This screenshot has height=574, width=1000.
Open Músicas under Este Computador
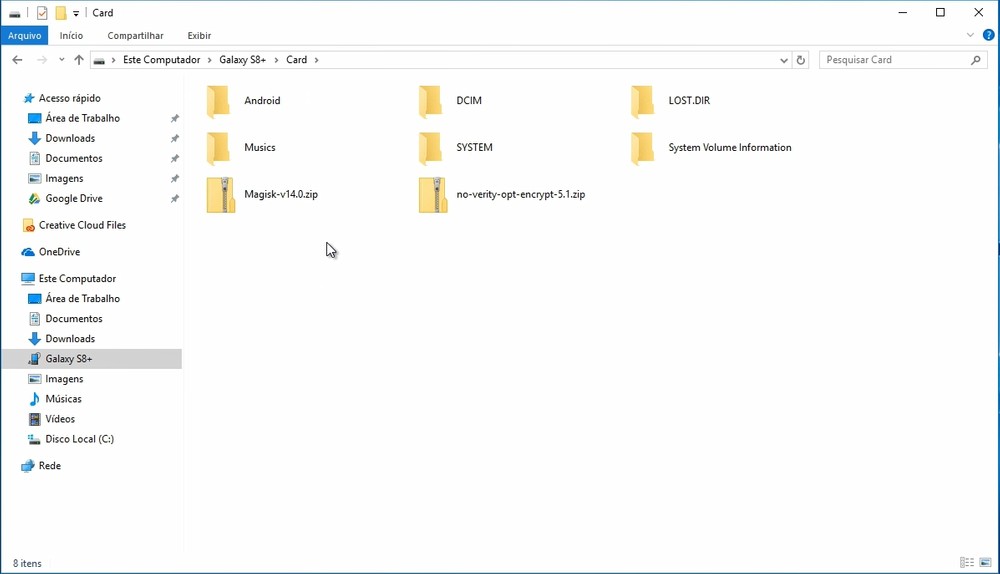[x=55, y=399]
